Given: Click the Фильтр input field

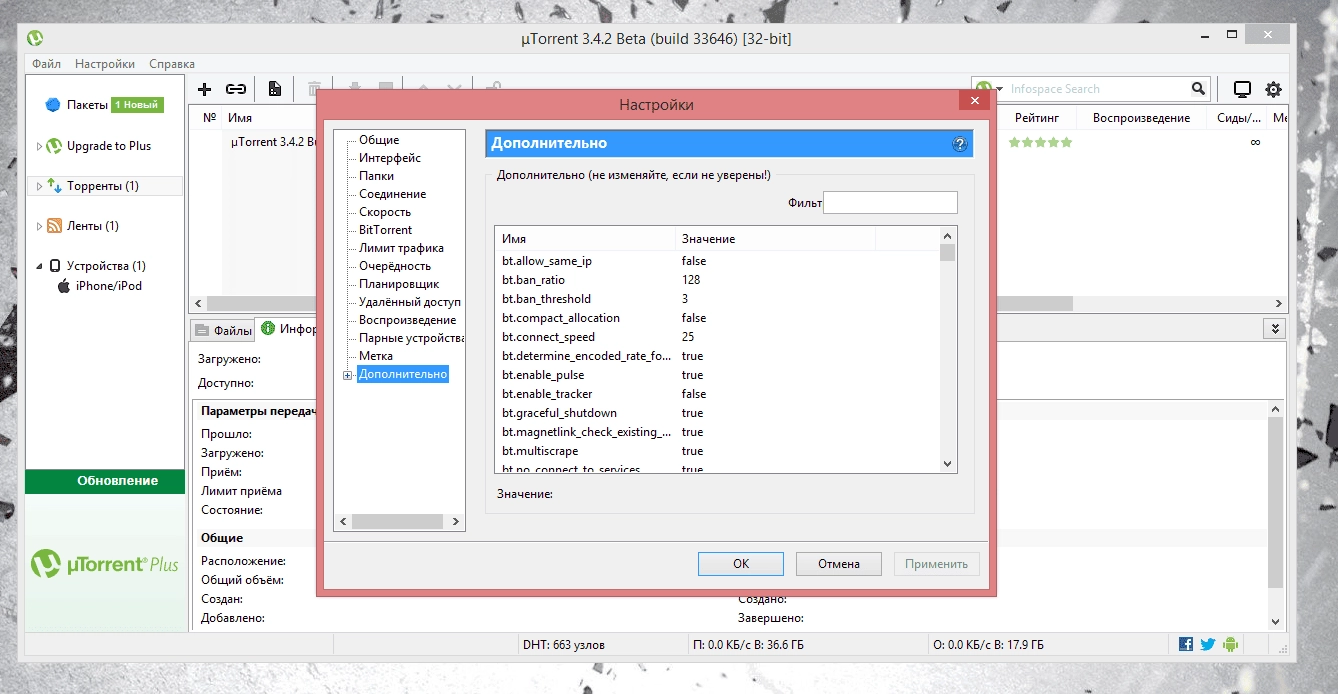Looking at the screenshot, I should (x=890, y=203).
